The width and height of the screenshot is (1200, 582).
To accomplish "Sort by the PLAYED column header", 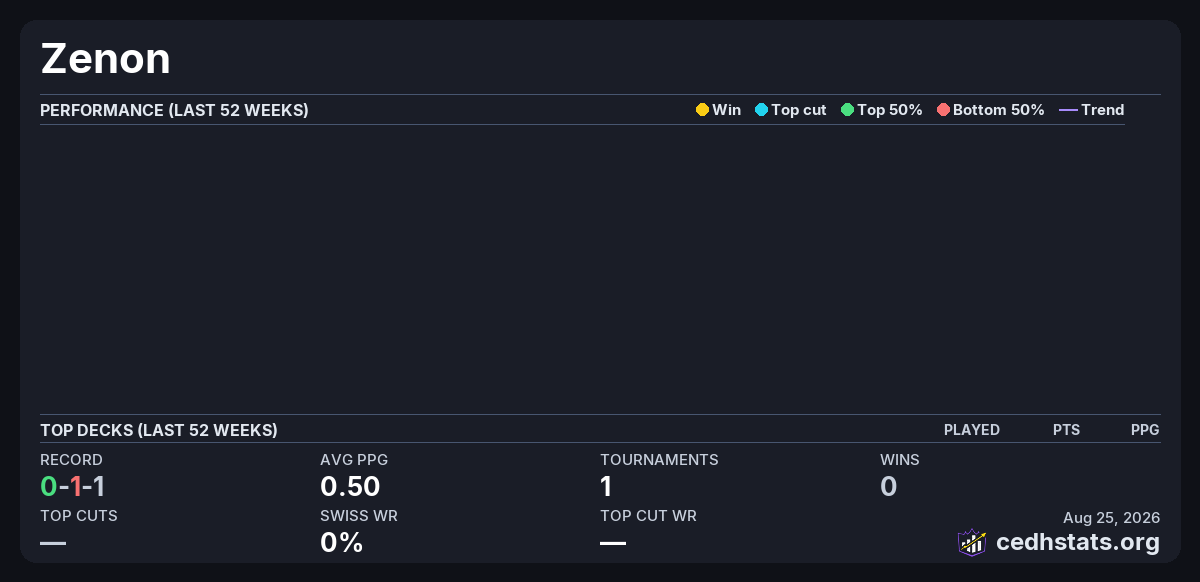I will point(972,430).
